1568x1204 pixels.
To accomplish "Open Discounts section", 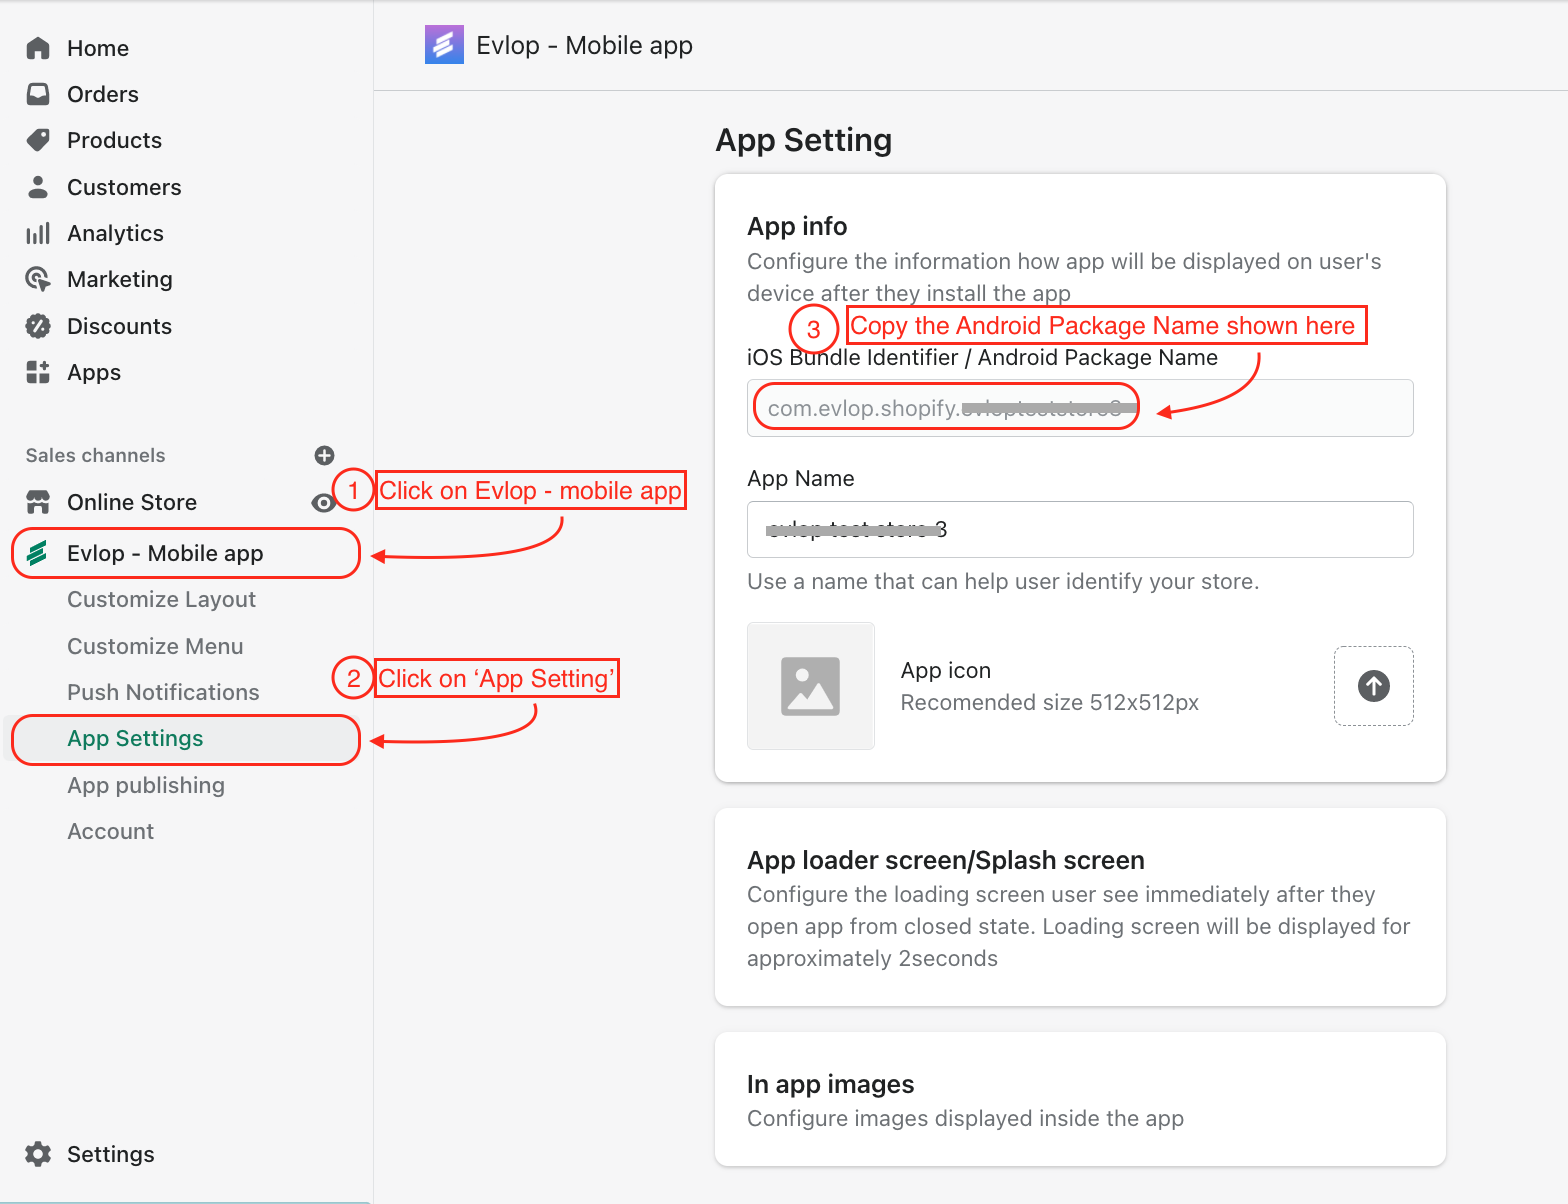I will pyautogui.click(x=119, y=326).
